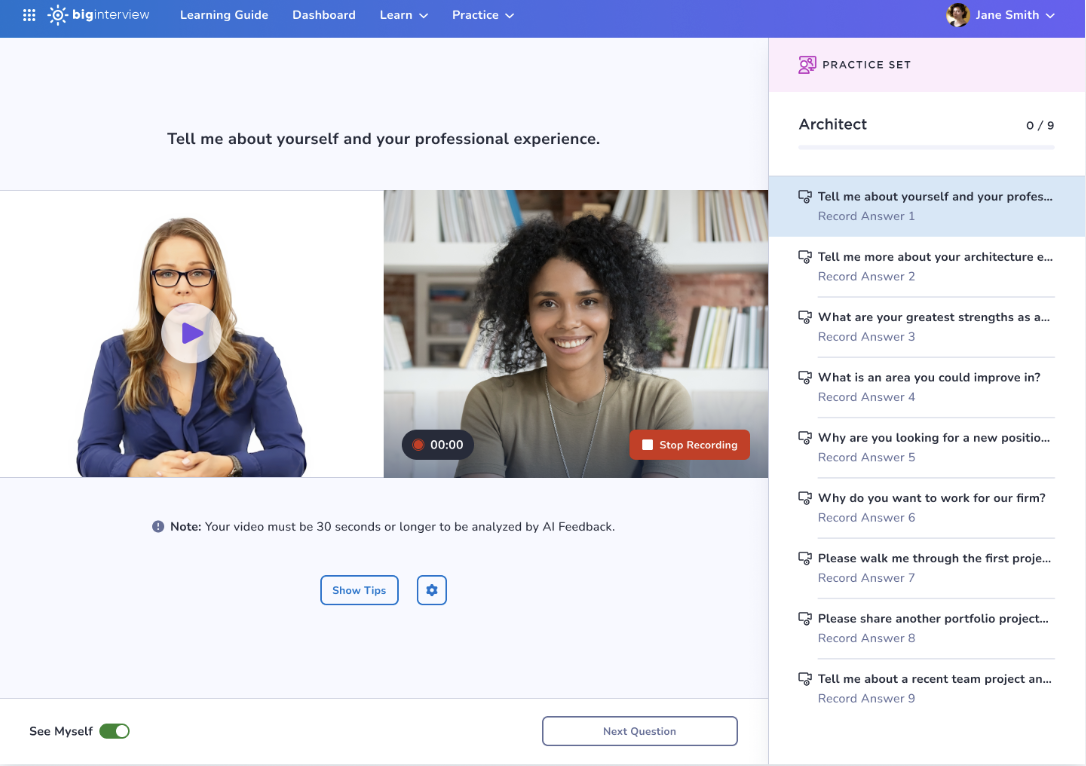Click the Next Question button
The image size is (1086, 766).
point(639,731)
